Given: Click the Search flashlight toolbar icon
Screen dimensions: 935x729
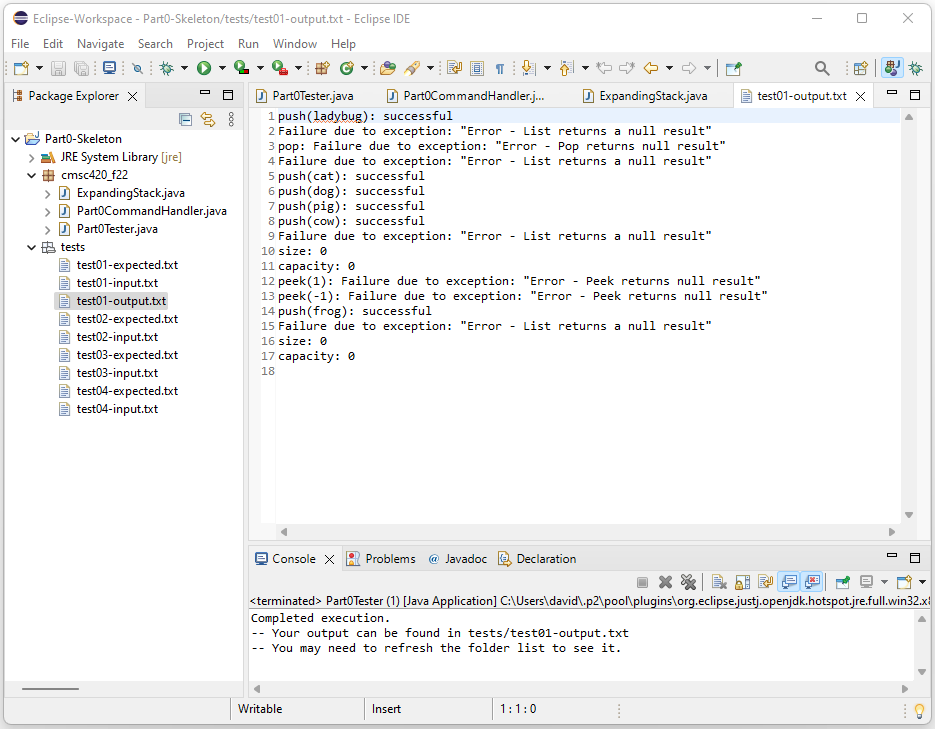Looking at the screenshot, I should pyautogui.click(x=412, y=69).
